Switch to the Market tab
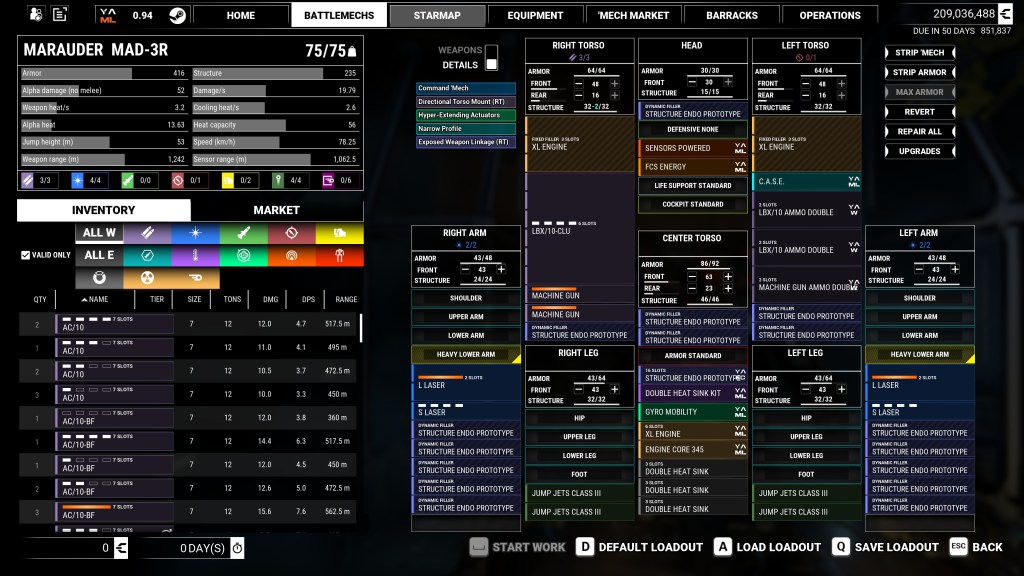This screenshot has width=1024, height=576. click(x=276, y=210)
